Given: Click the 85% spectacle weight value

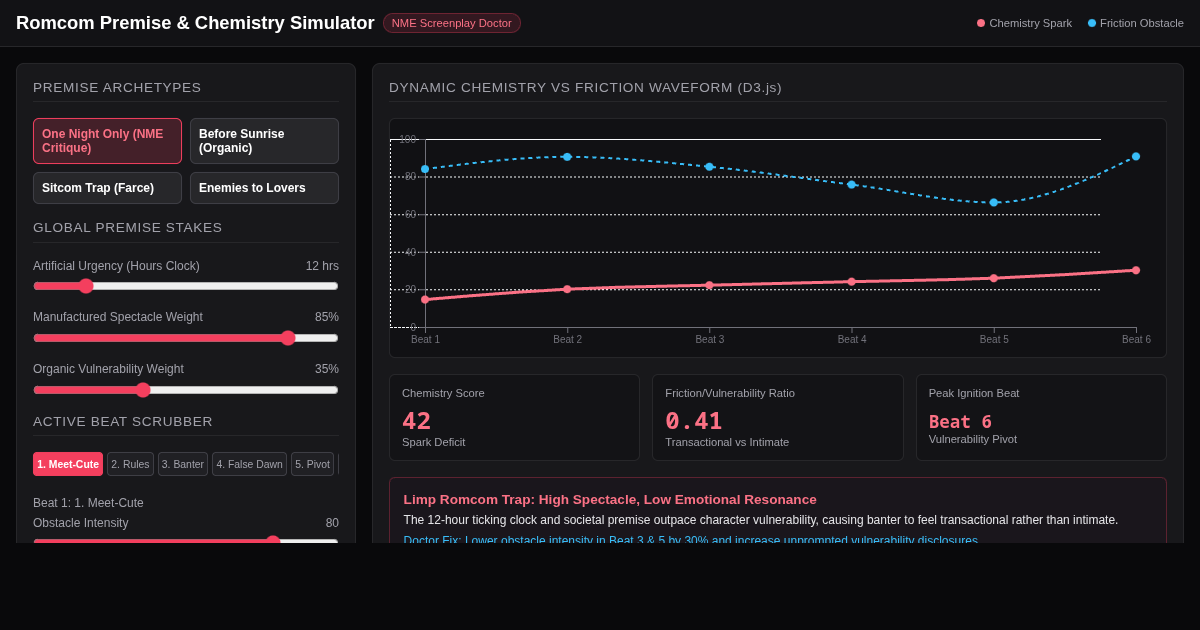Looking at the screenshot, I should coord(327,317).
